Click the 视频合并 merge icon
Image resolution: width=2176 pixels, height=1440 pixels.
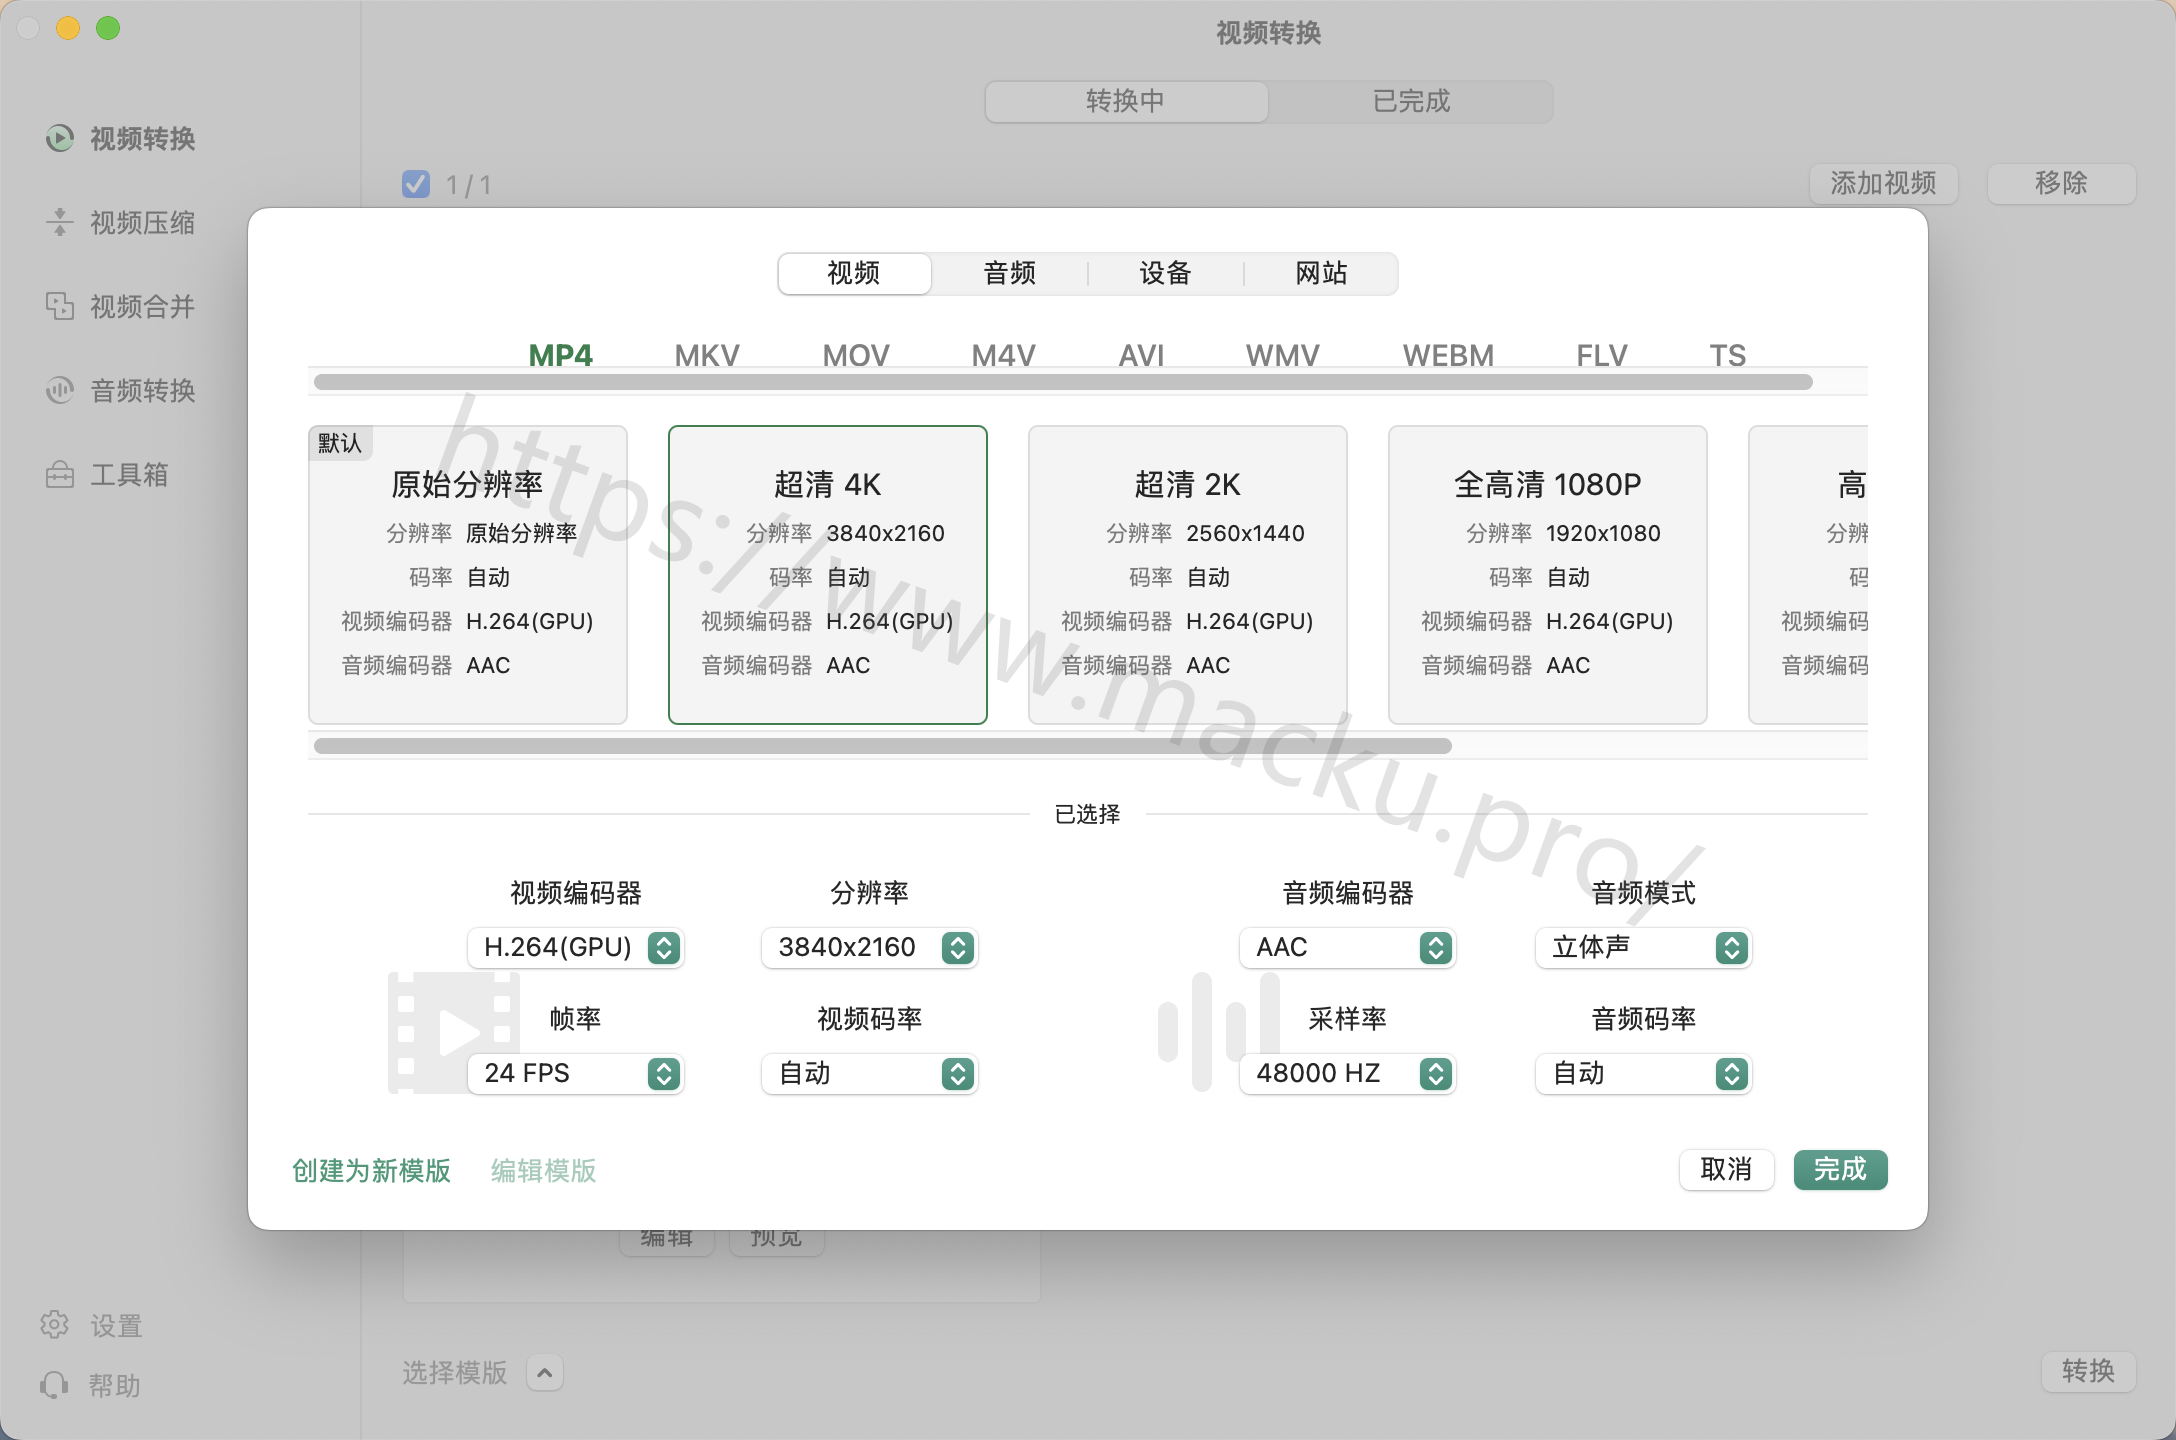point(60,306)
